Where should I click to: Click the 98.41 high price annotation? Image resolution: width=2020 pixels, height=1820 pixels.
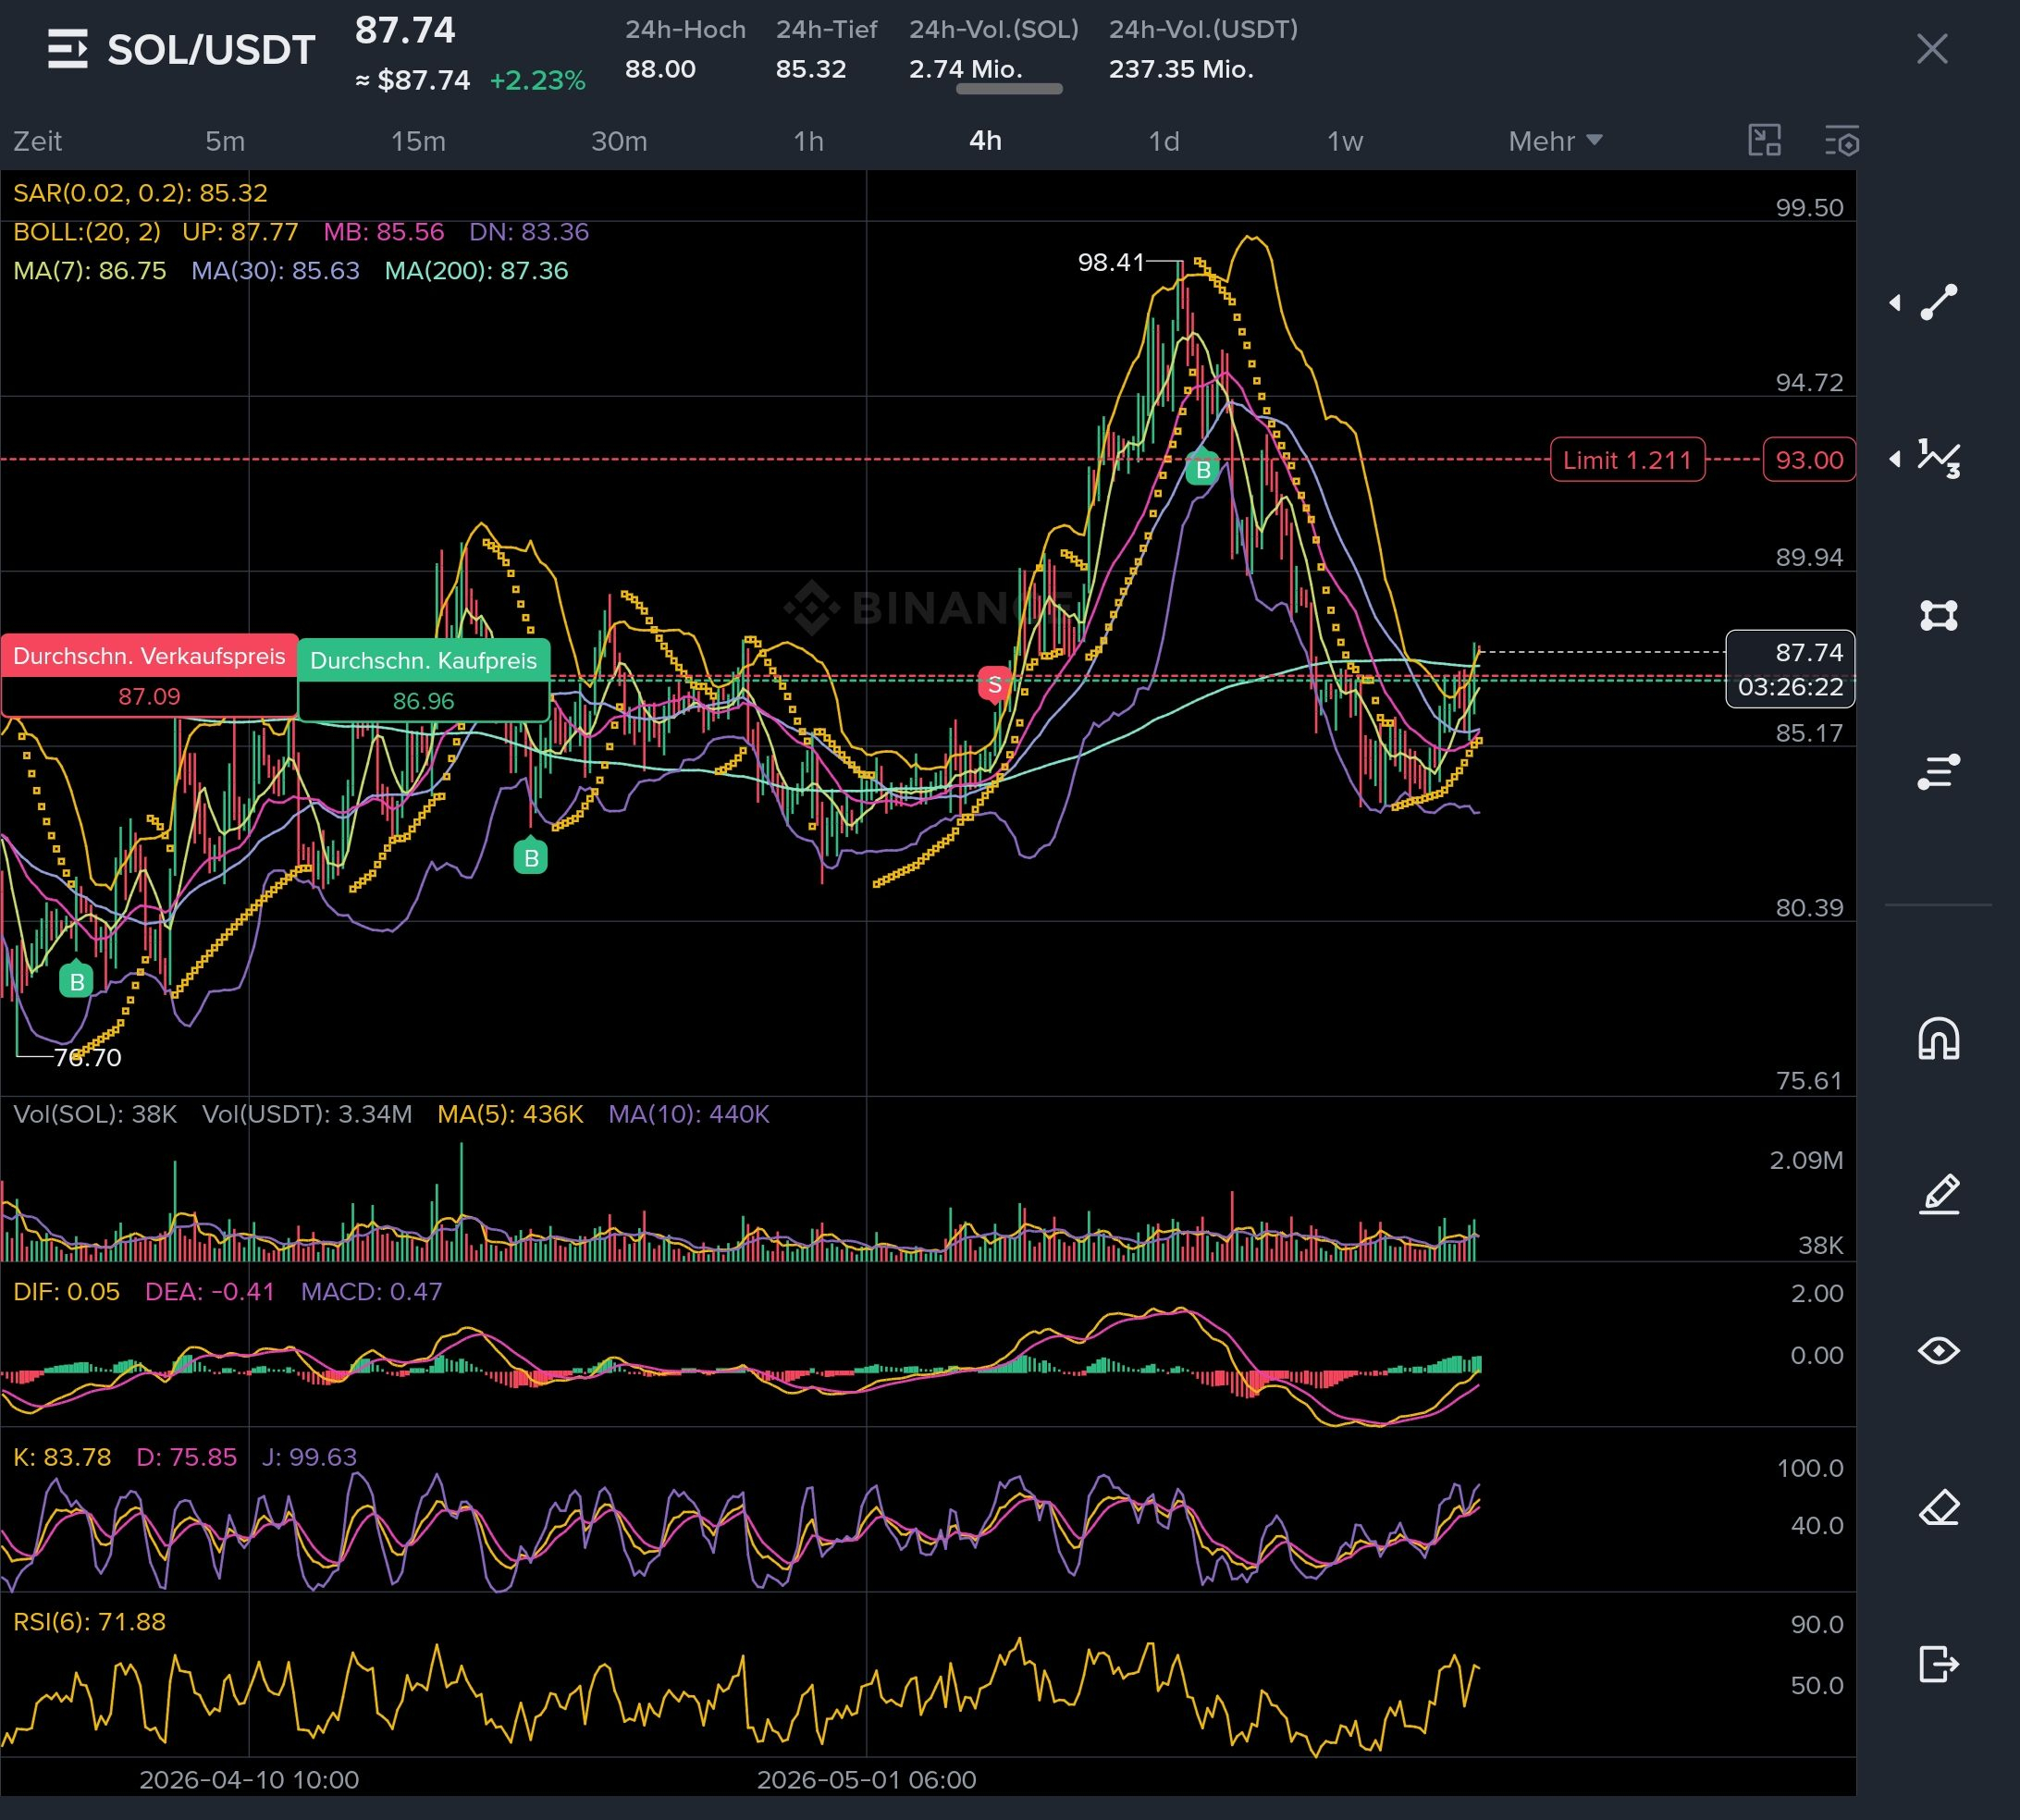pyautogui.click(x=1110, y=262)
